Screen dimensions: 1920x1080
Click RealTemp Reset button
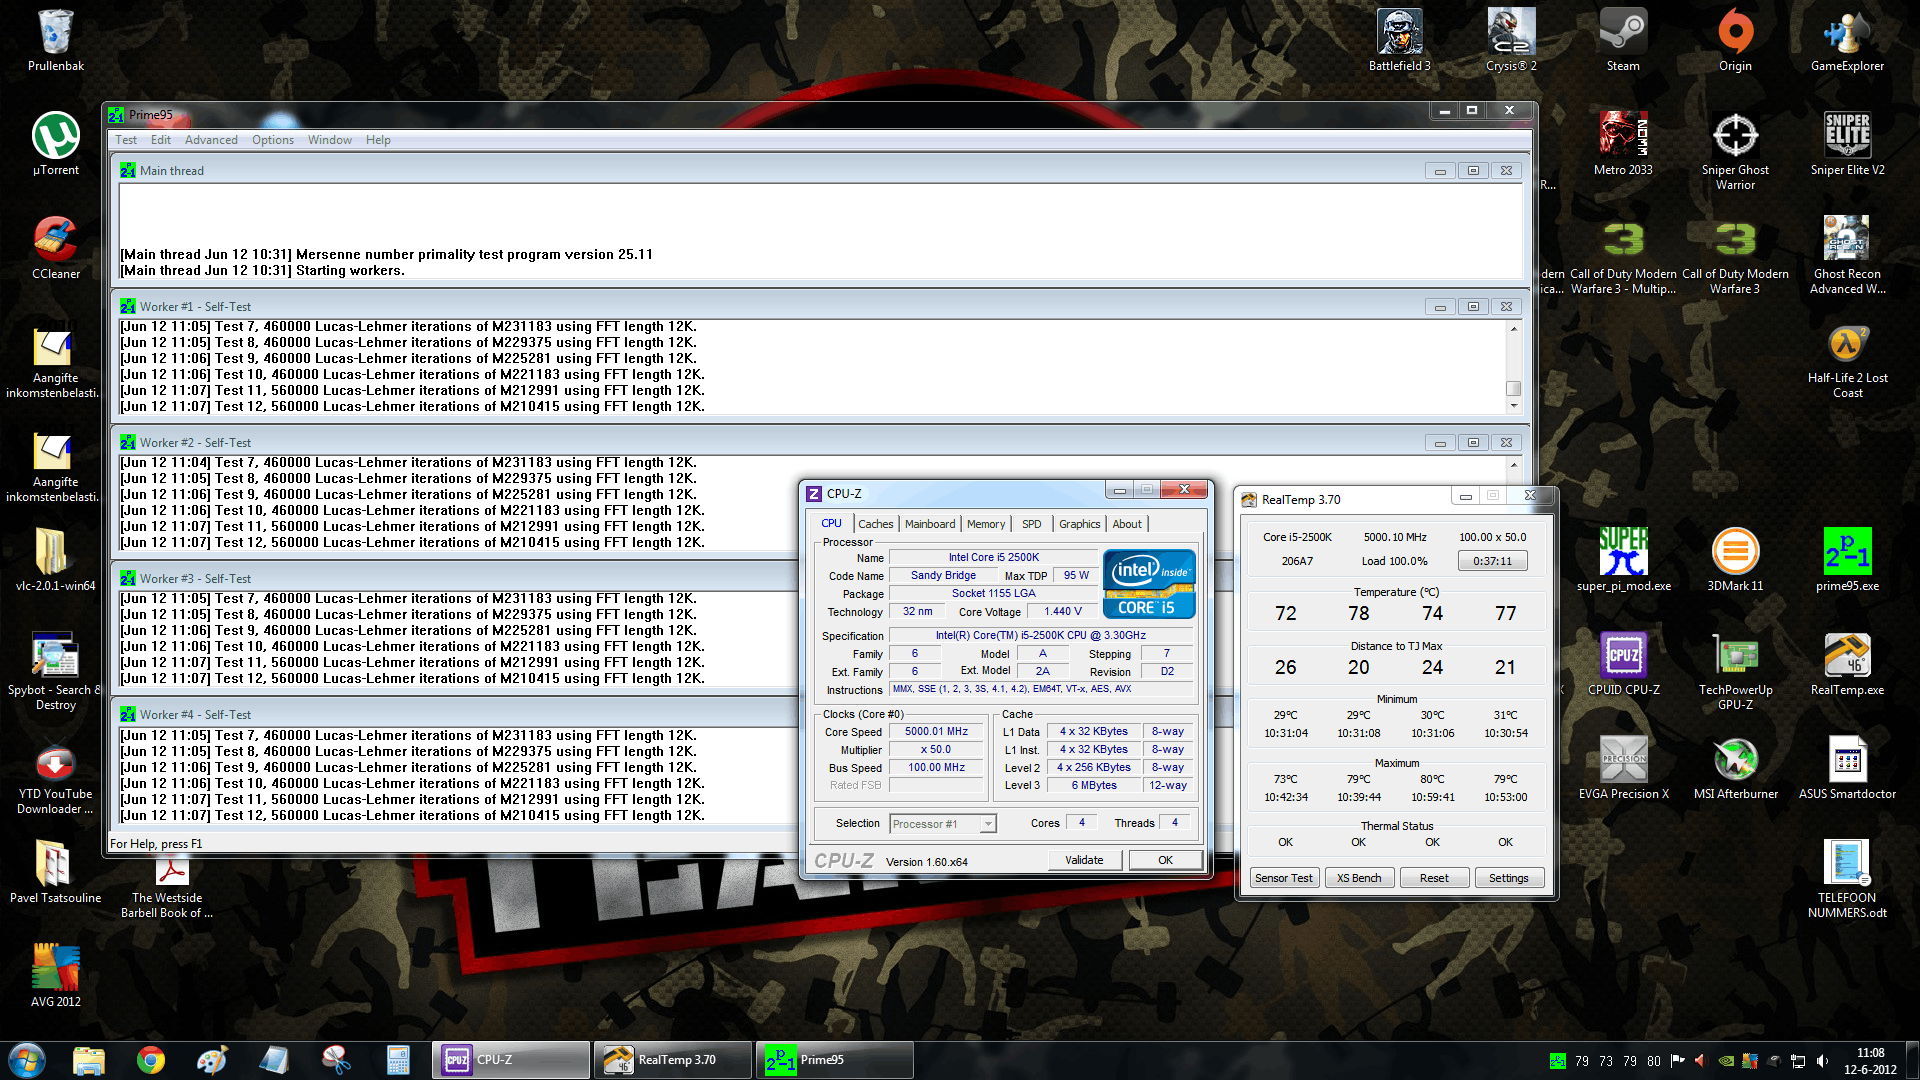[x=1434, y=878]
